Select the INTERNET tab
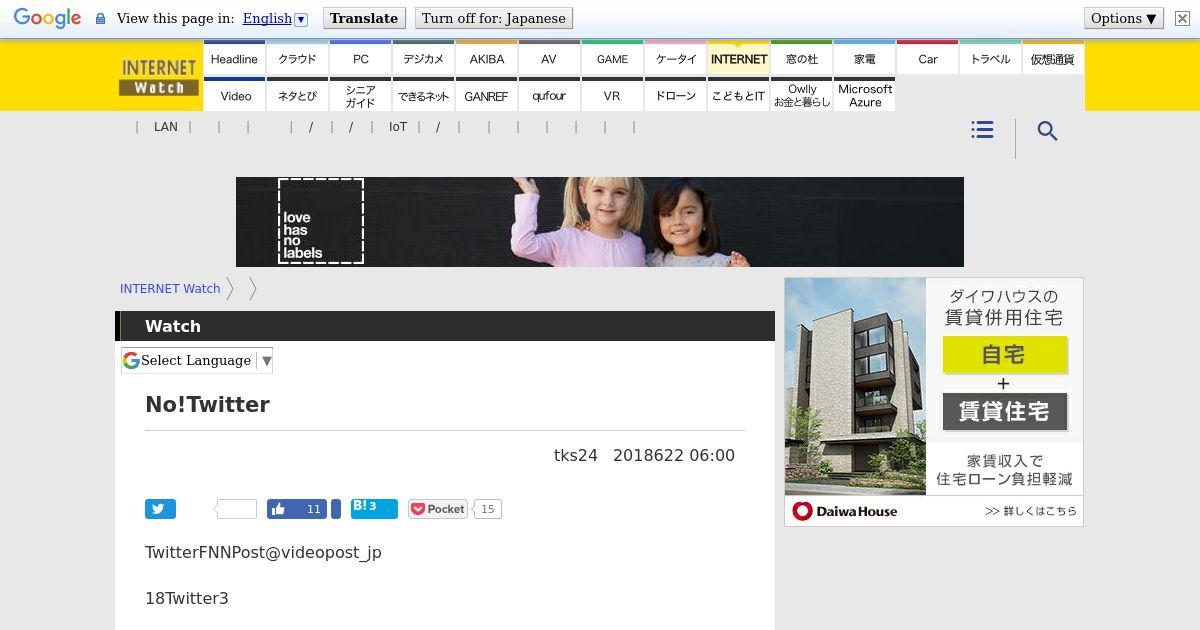This screenshot has height=630, width=1200. tap(738, 58)
